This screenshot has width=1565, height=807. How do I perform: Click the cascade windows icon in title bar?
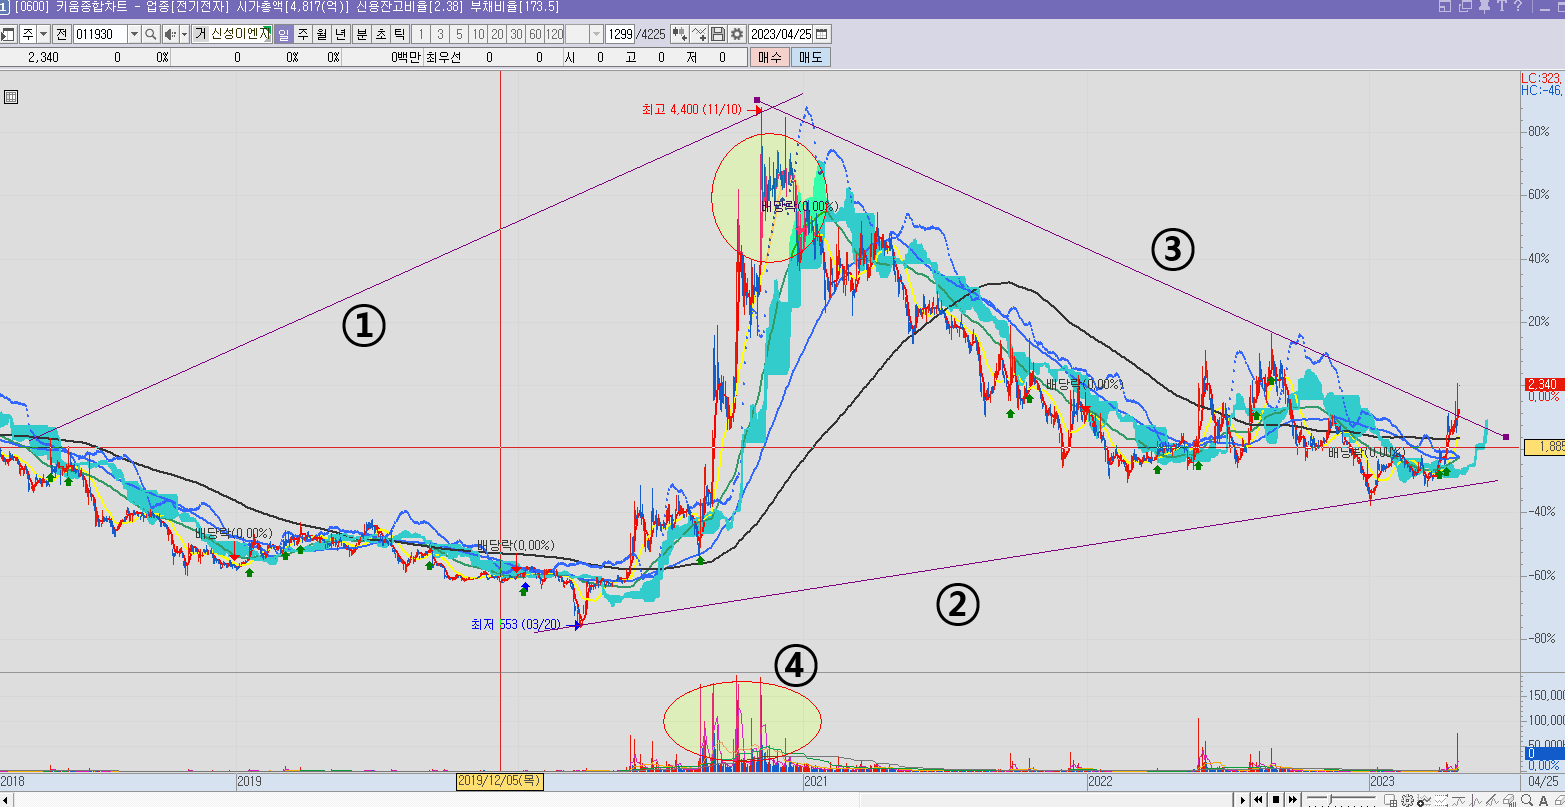[x=1465, y=7]
